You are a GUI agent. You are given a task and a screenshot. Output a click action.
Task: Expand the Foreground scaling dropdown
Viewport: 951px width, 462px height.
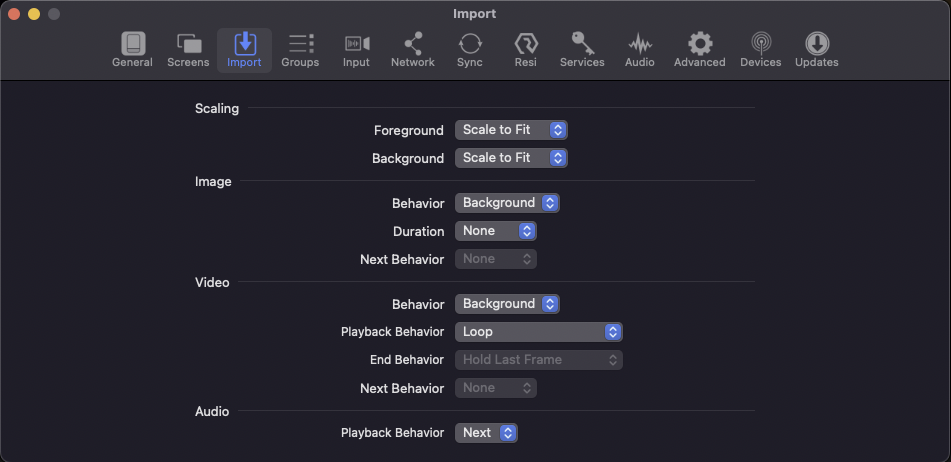click(x=511, y=130)
